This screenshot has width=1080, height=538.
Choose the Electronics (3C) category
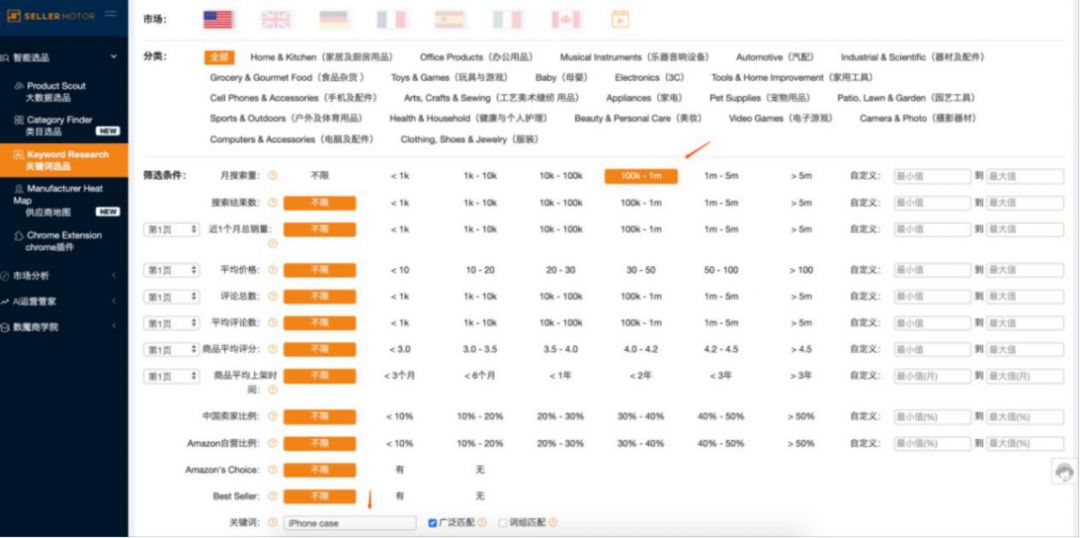tap(649, 77)
